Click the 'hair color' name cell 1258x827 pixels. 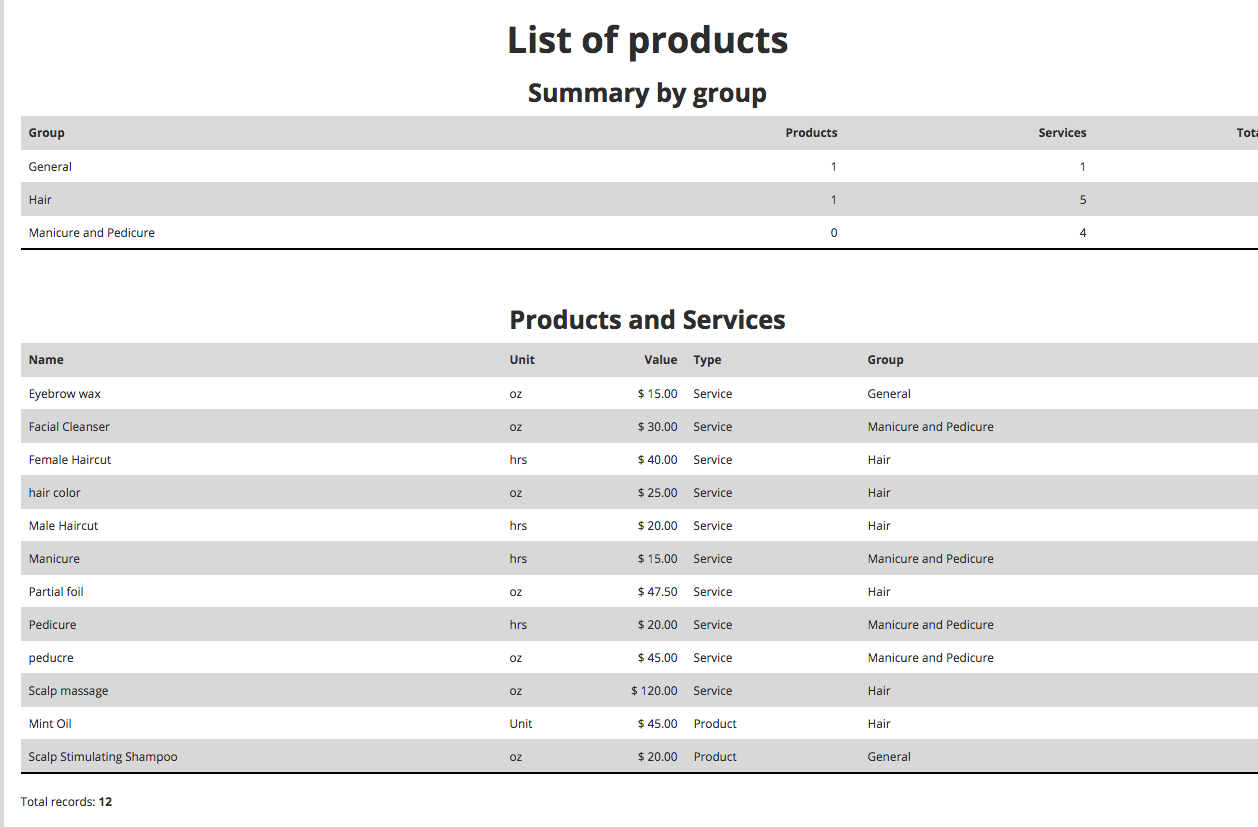click(x=55, y=493)
